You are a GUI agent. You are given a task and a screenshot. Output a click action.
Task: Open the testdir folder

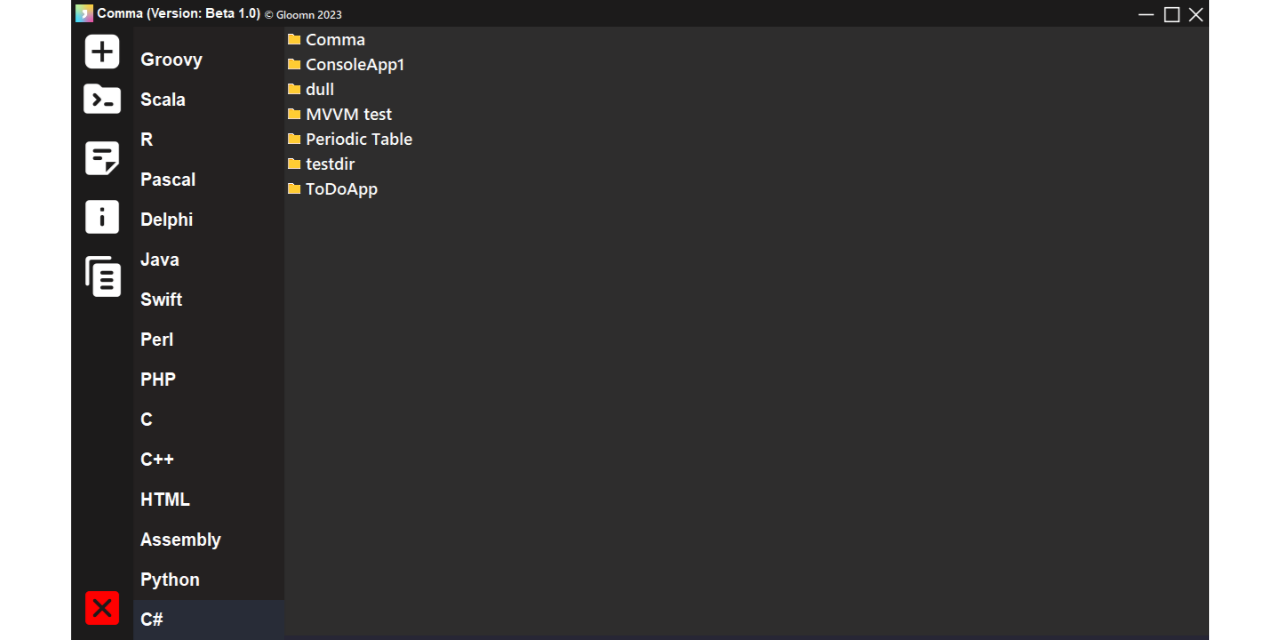point(331,163)
